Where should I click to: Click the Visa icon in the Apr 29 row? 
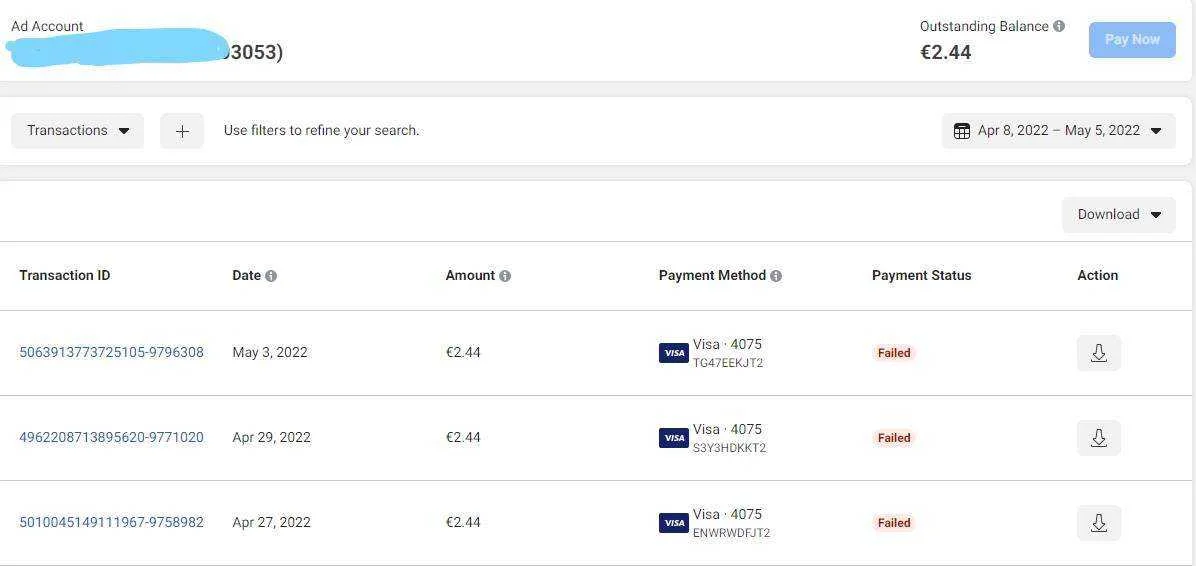click(x=674, y=438)
